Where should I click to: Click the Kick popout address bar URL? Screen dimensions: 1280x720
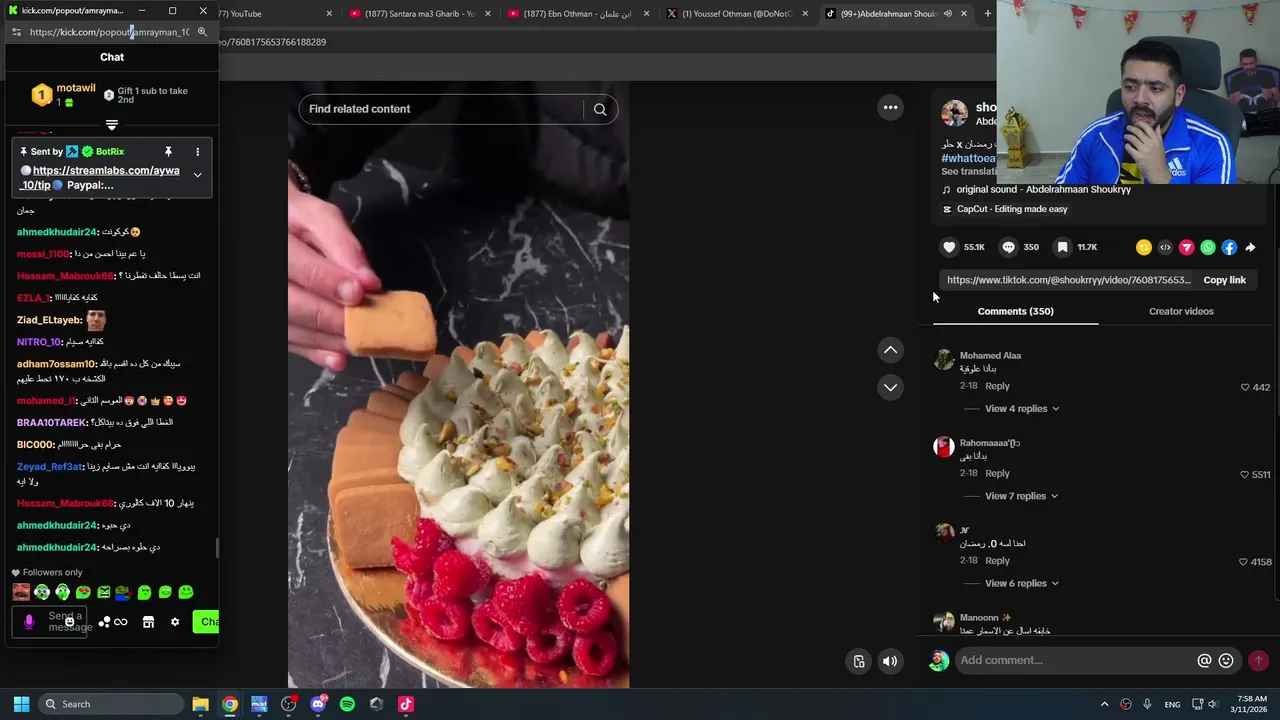109,32
